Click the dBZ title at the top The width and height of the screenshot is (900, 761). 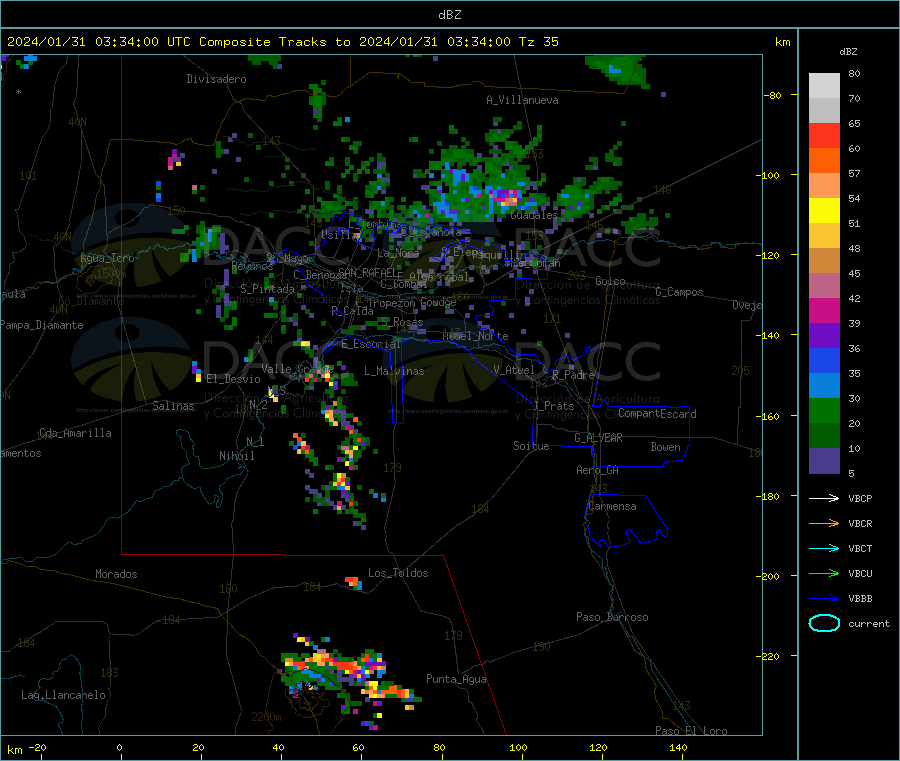(449, 15)
